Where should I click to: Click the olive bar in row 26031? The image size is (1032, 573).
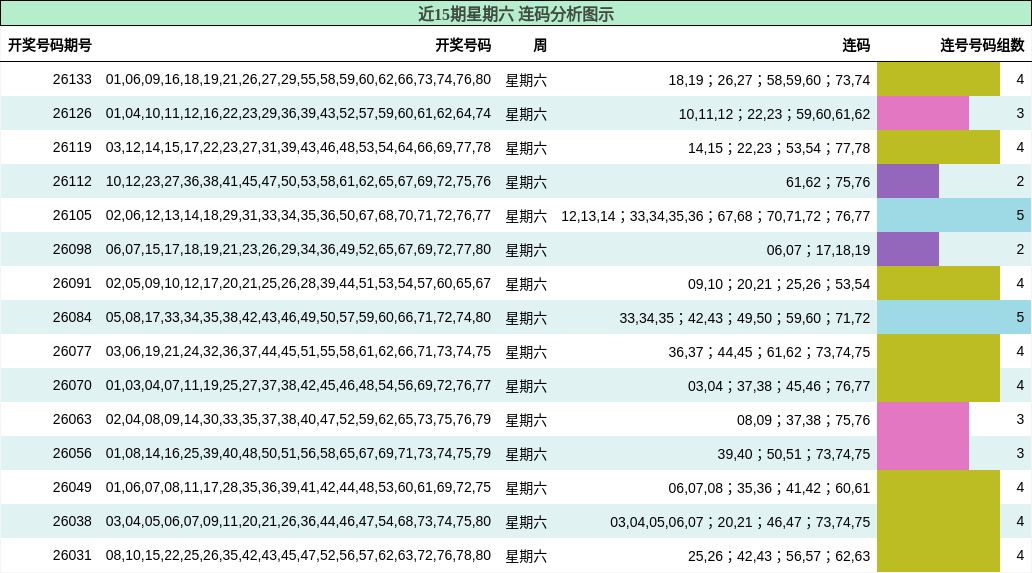click(939, 555)
